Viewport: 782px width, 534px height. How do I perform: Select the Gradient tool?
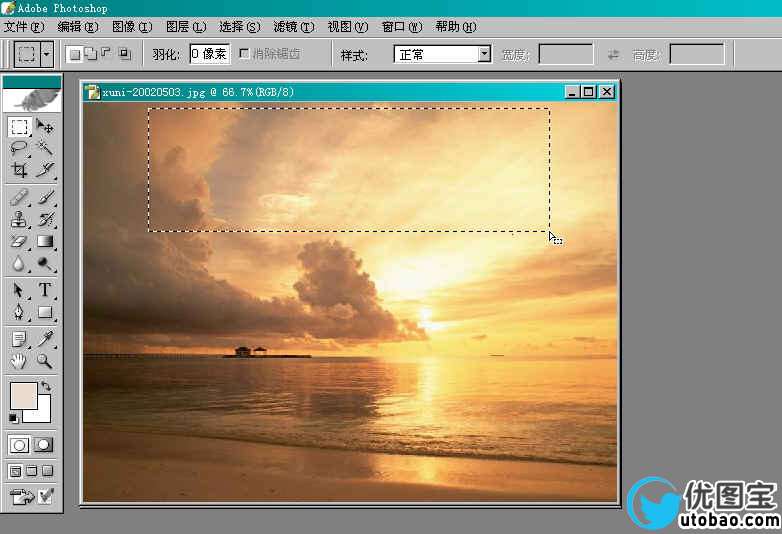[45, 241]
